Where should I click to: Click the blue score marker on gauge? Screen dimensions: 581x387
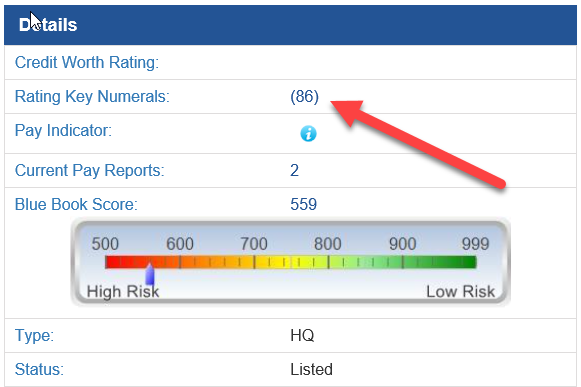(x=150, y=274)
